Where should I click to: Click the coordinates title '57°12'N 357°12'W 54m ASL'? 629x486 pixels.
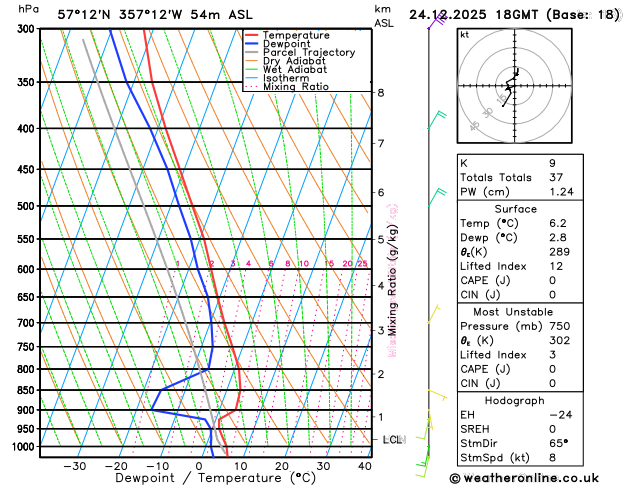[155, 15]
